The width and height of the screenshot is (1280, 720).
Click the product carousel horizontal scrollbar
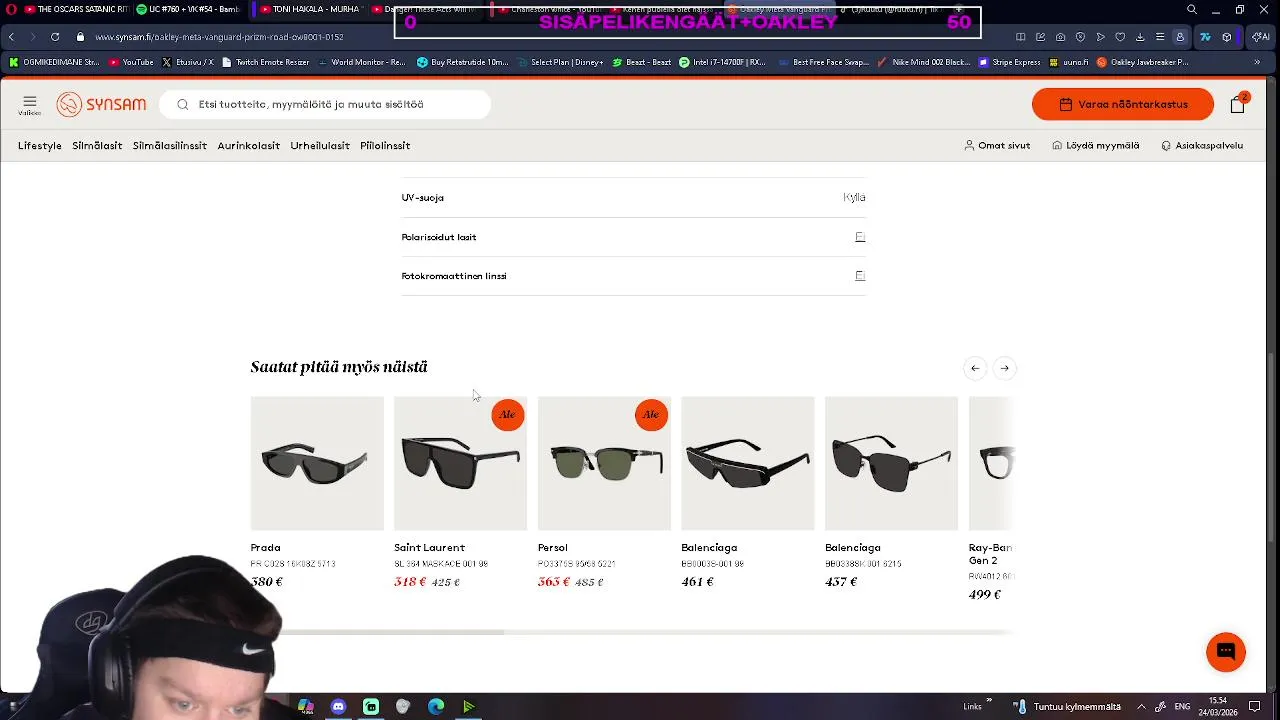(632, 632)
